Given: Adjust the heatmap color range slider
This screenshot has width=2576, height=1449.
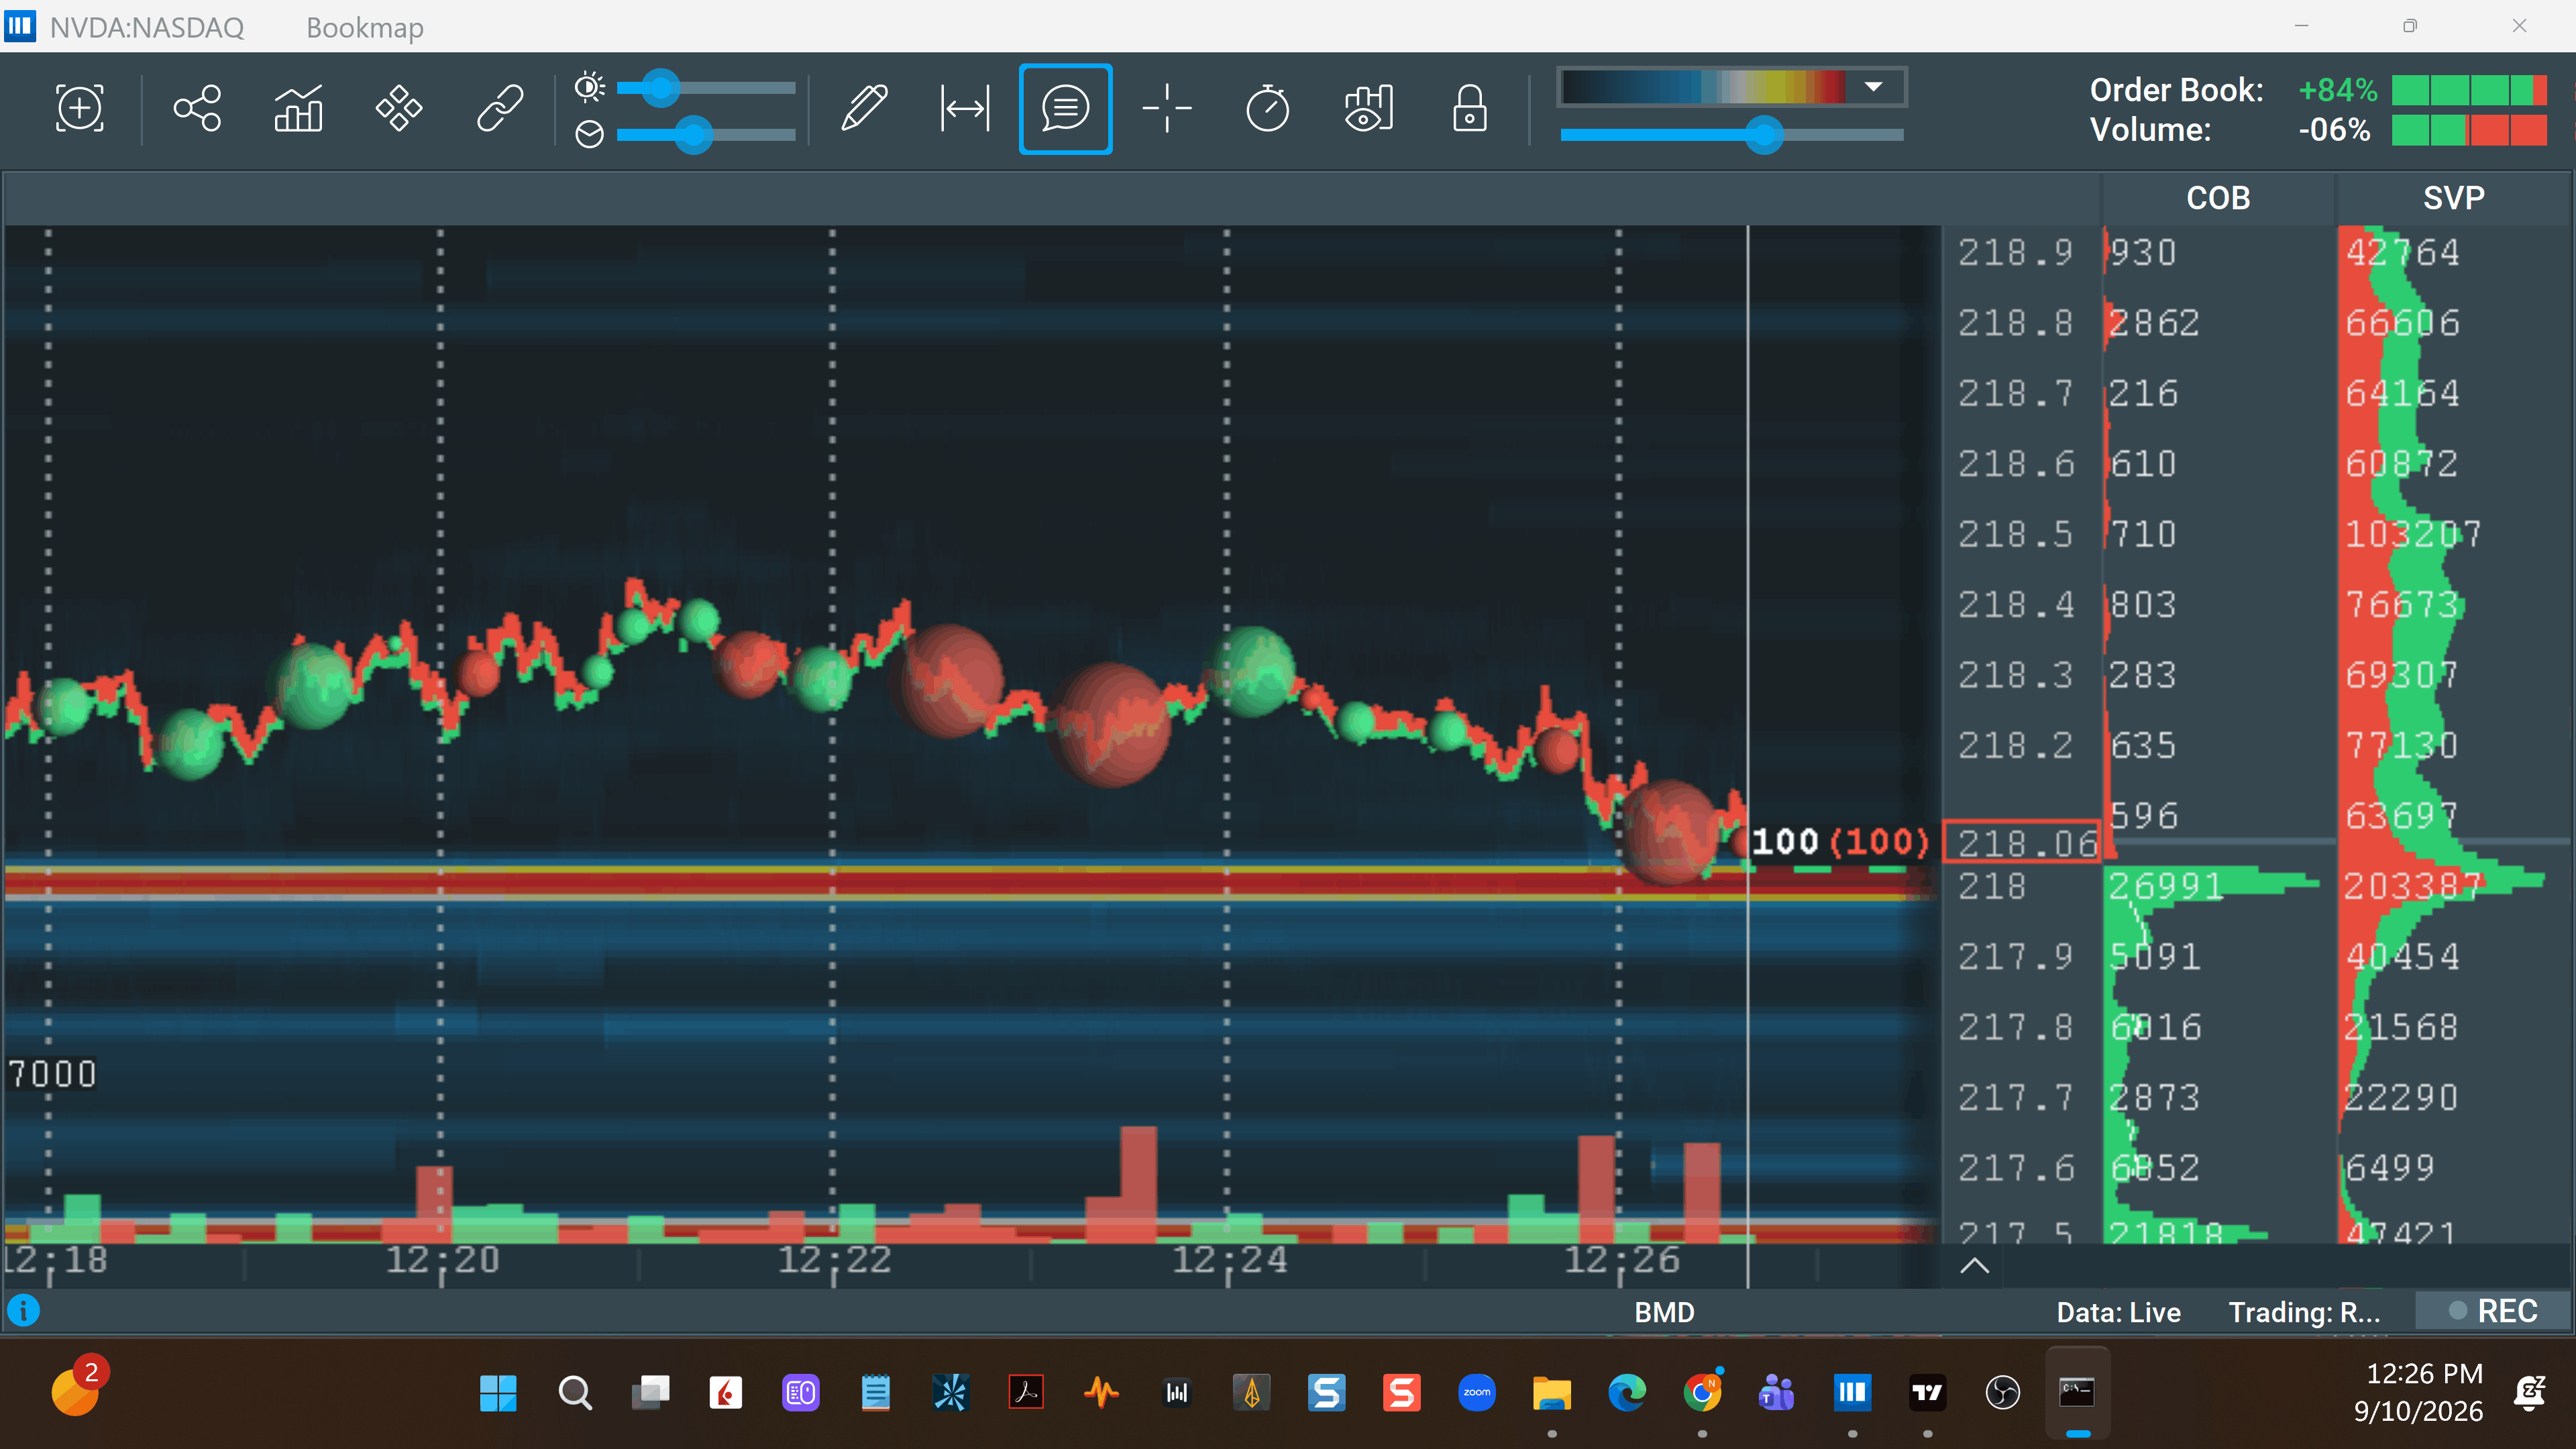Looking at the screenshot, I should click(x=1764, y=135).
